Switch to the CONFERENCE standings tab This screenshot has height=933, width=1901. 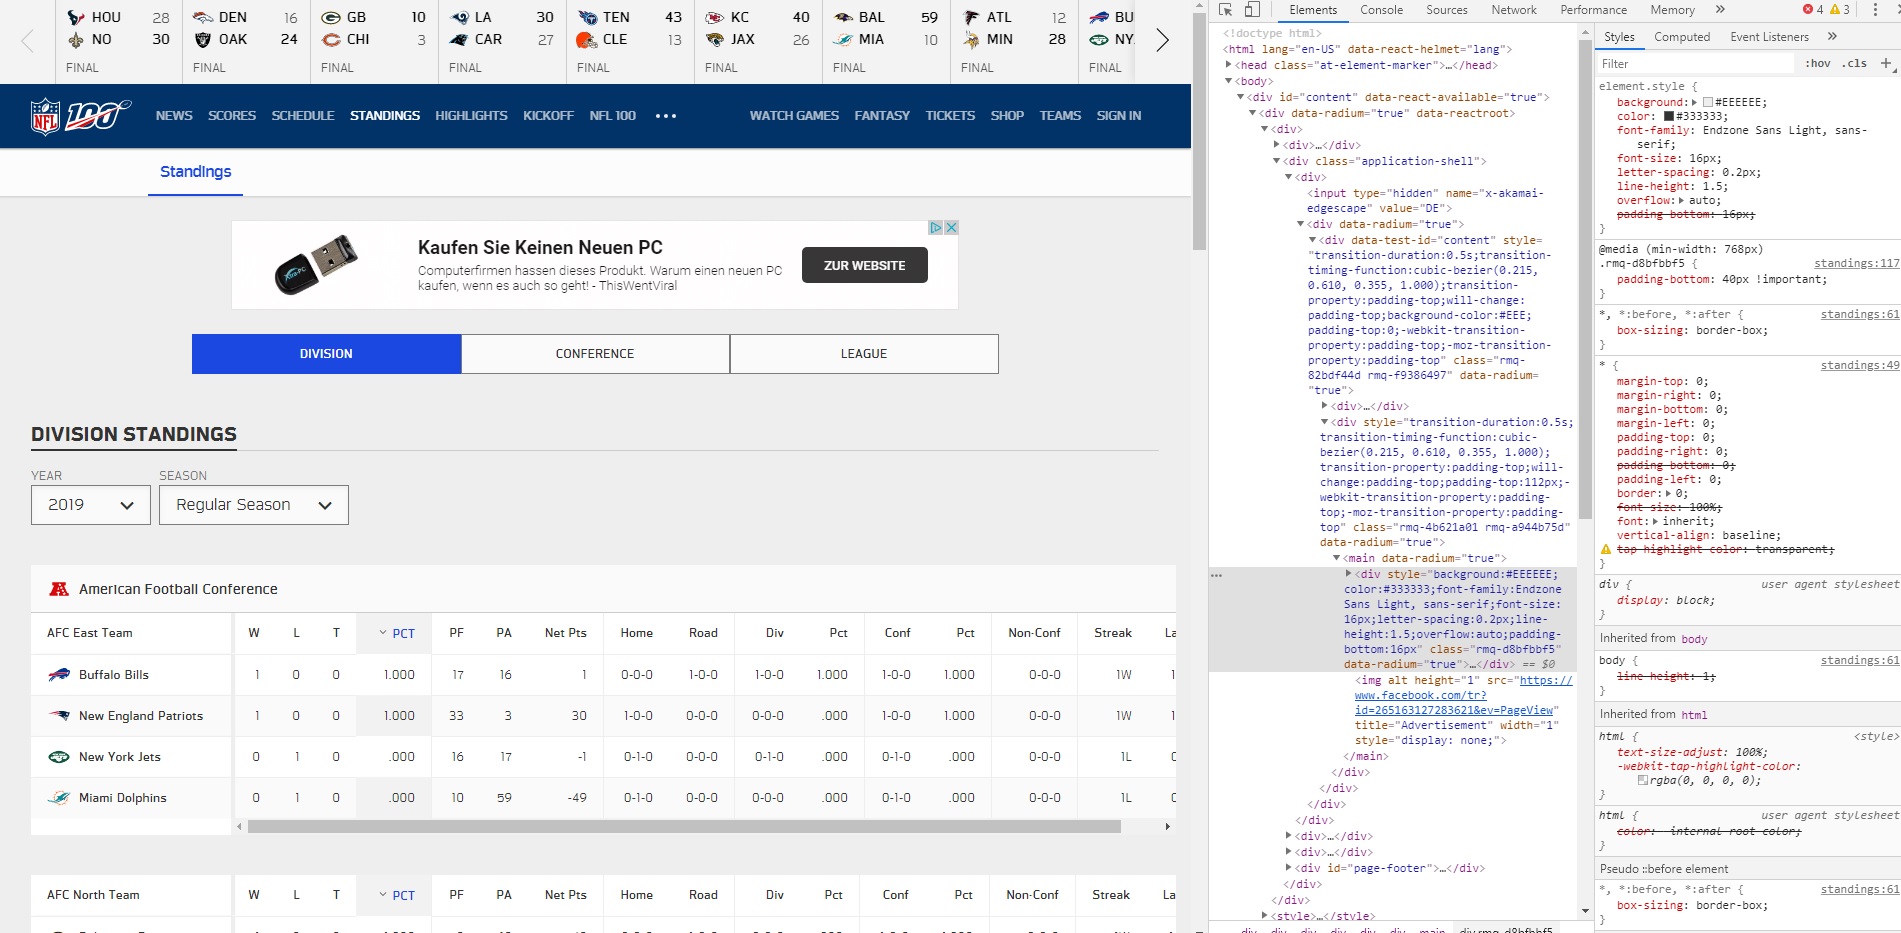(595, 354)
